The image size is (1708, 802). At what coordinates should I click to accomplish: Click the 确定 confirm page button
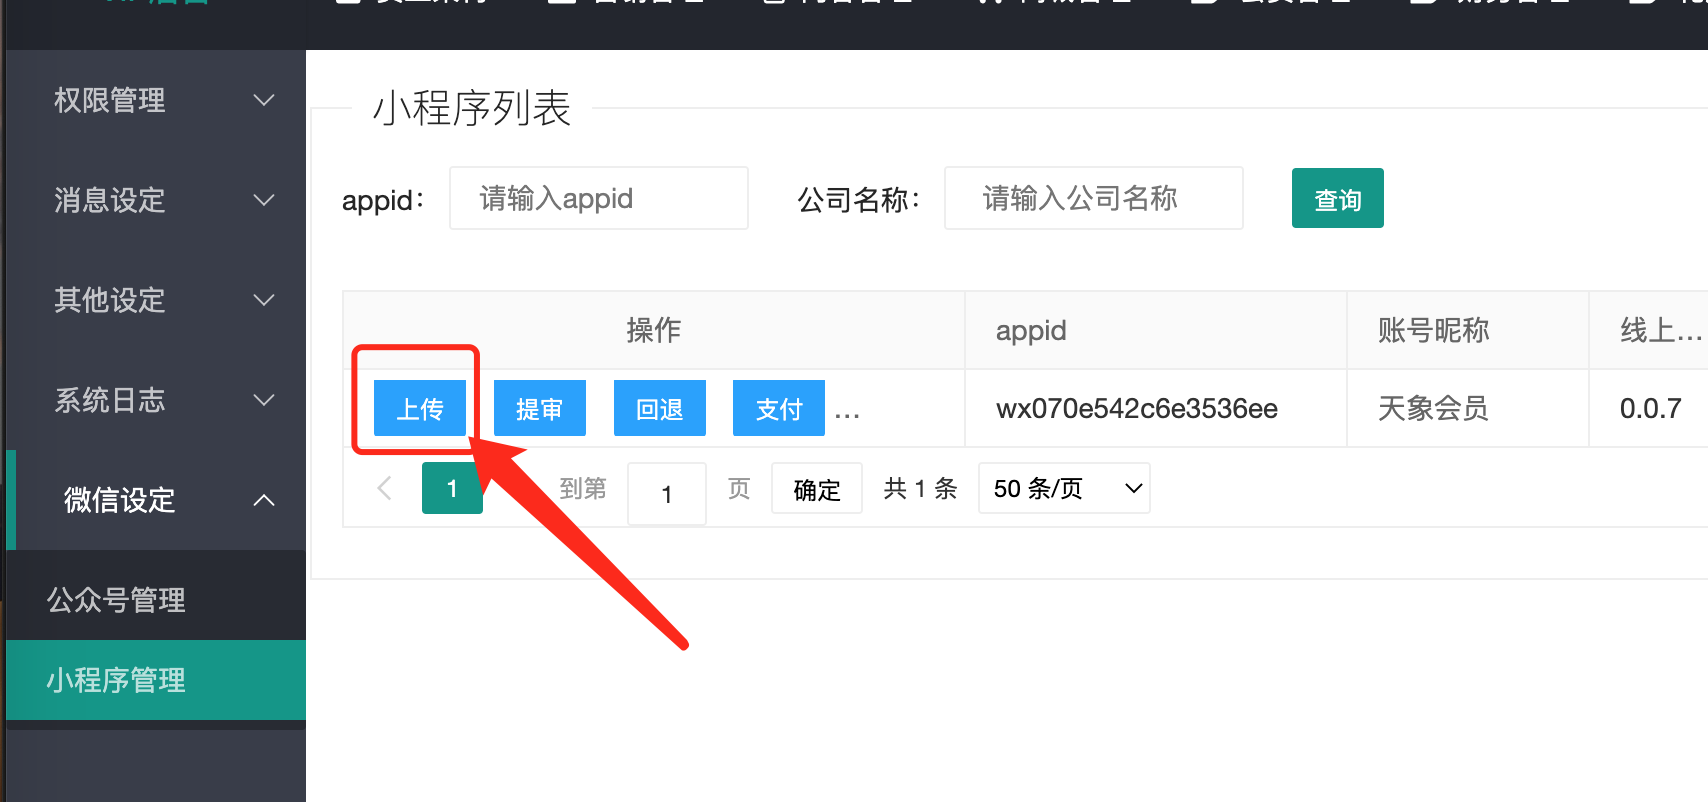tap(816, 489)
